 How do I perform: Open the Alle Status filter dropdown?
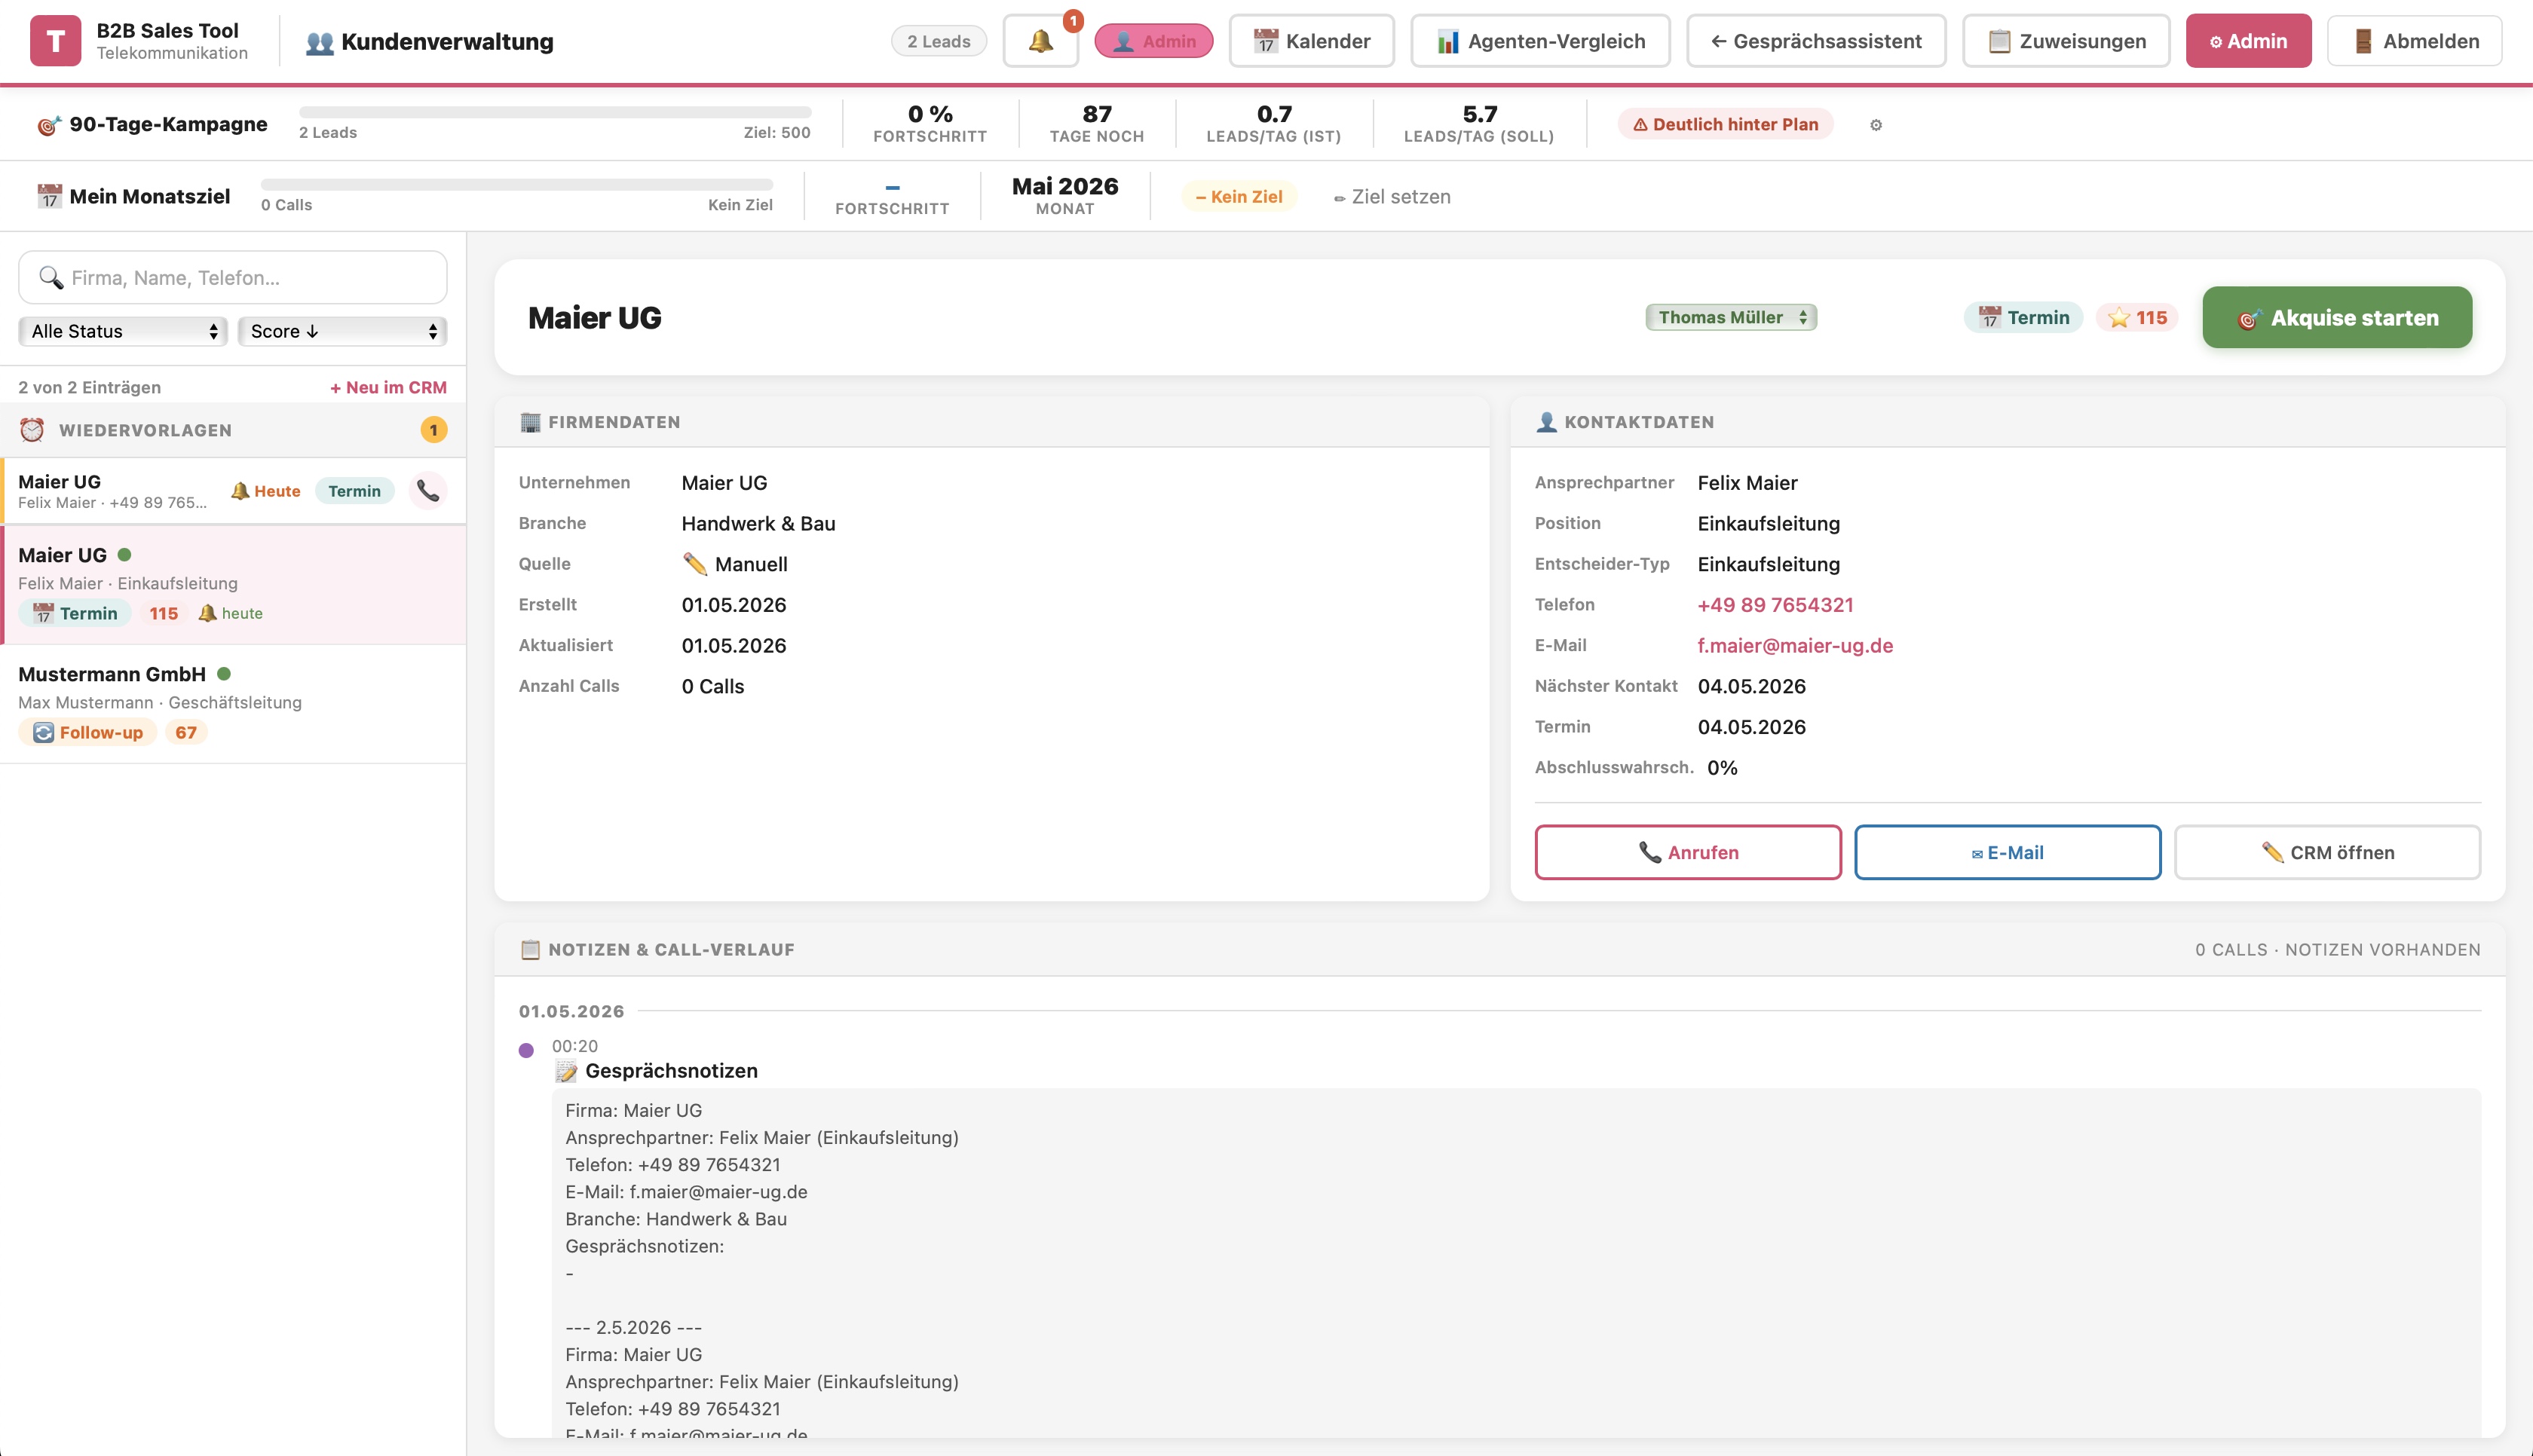pos(123,331)
